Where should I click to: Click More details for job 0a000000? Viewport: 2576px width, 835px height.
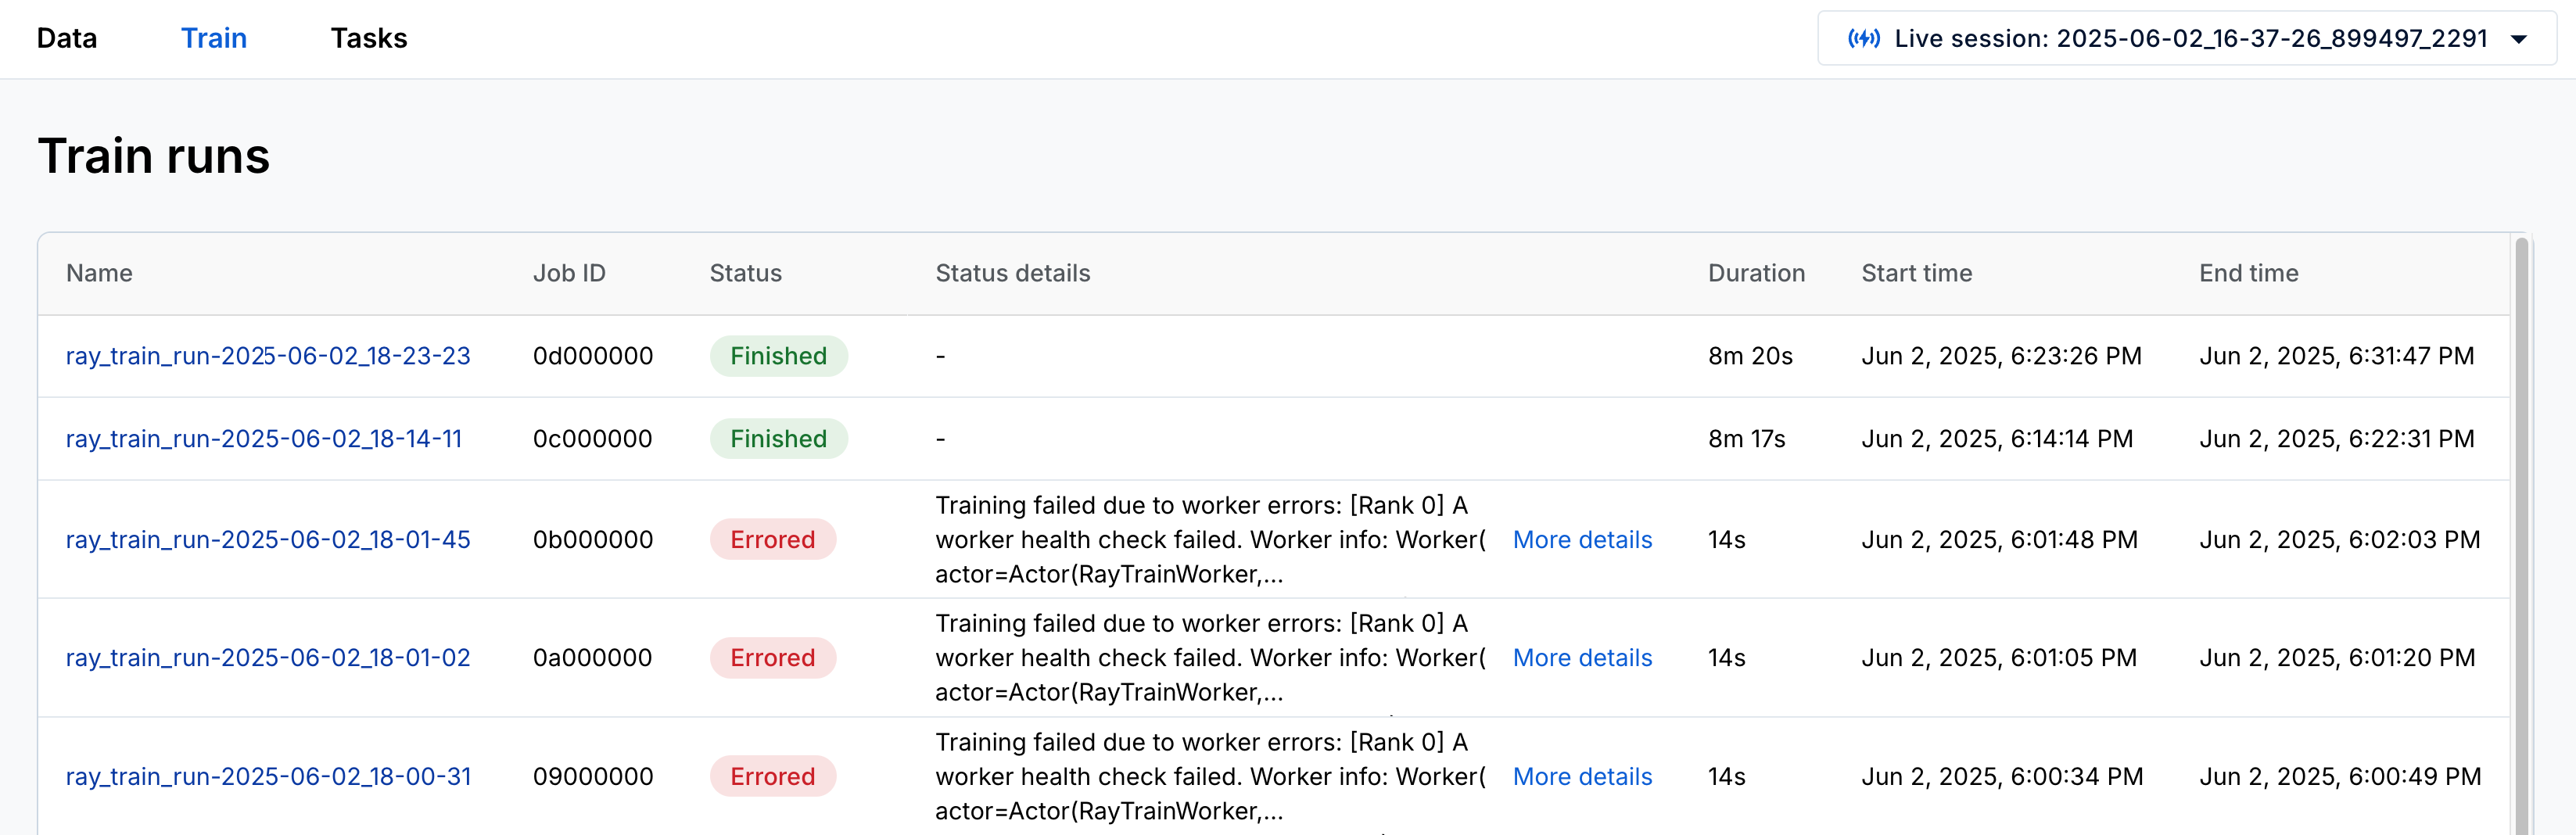(x=1582, y=658)
